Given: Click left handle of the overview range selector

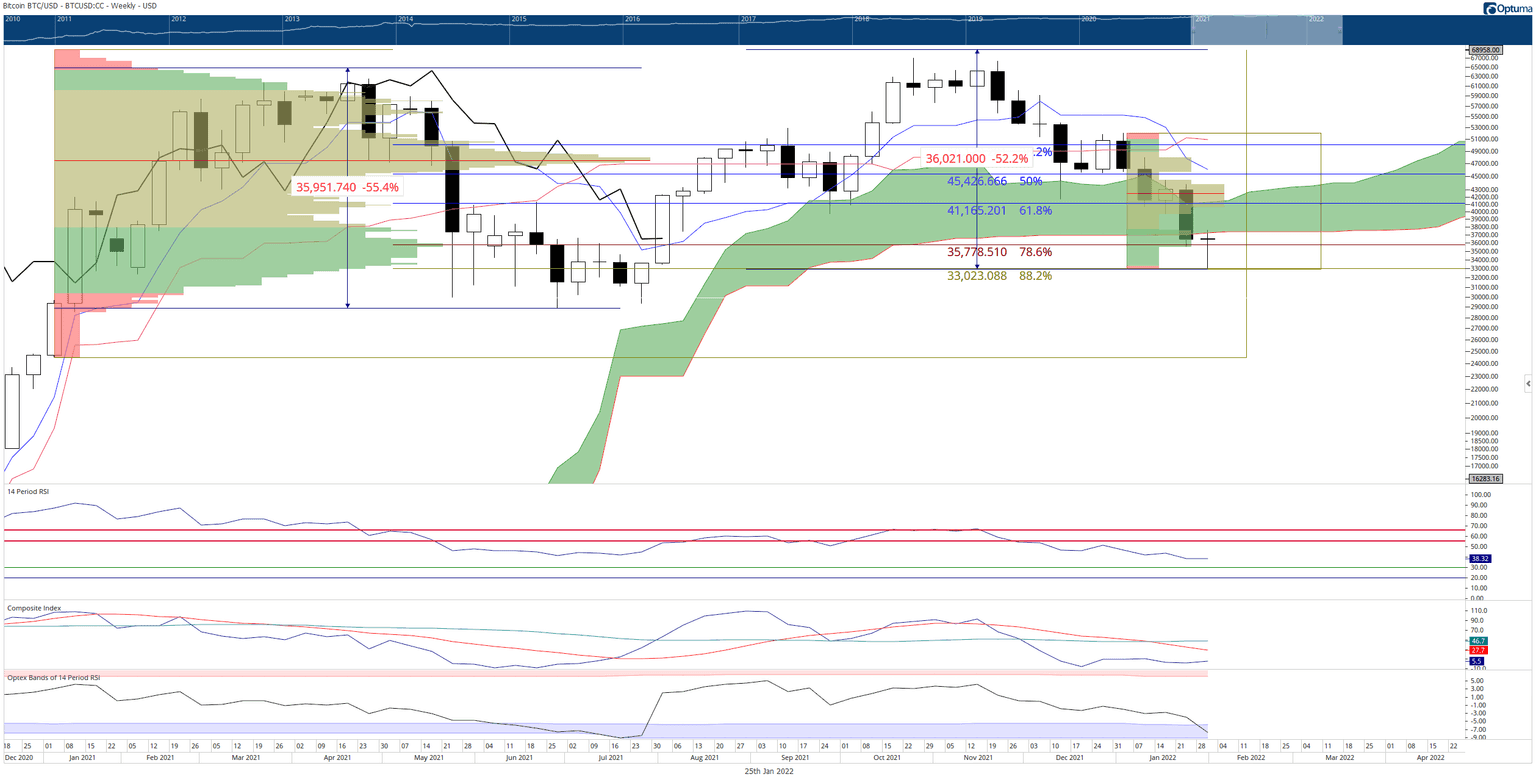Looking at the screenshot, I should tap(1193, 31).
